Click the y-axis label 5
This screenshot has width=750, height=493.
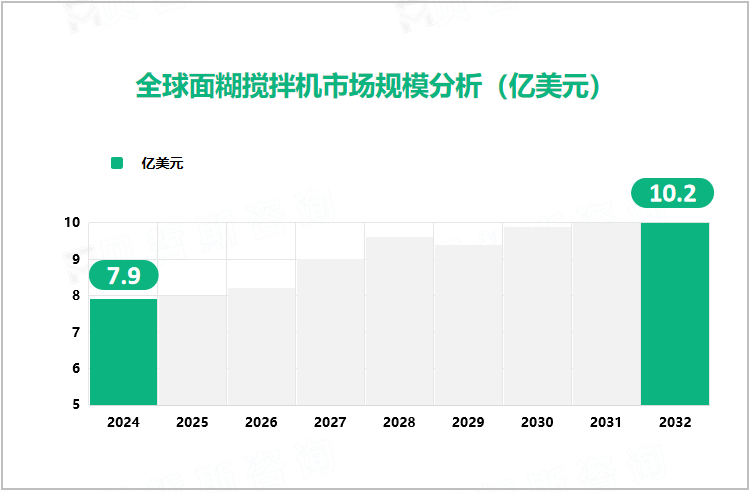point(76,405)
